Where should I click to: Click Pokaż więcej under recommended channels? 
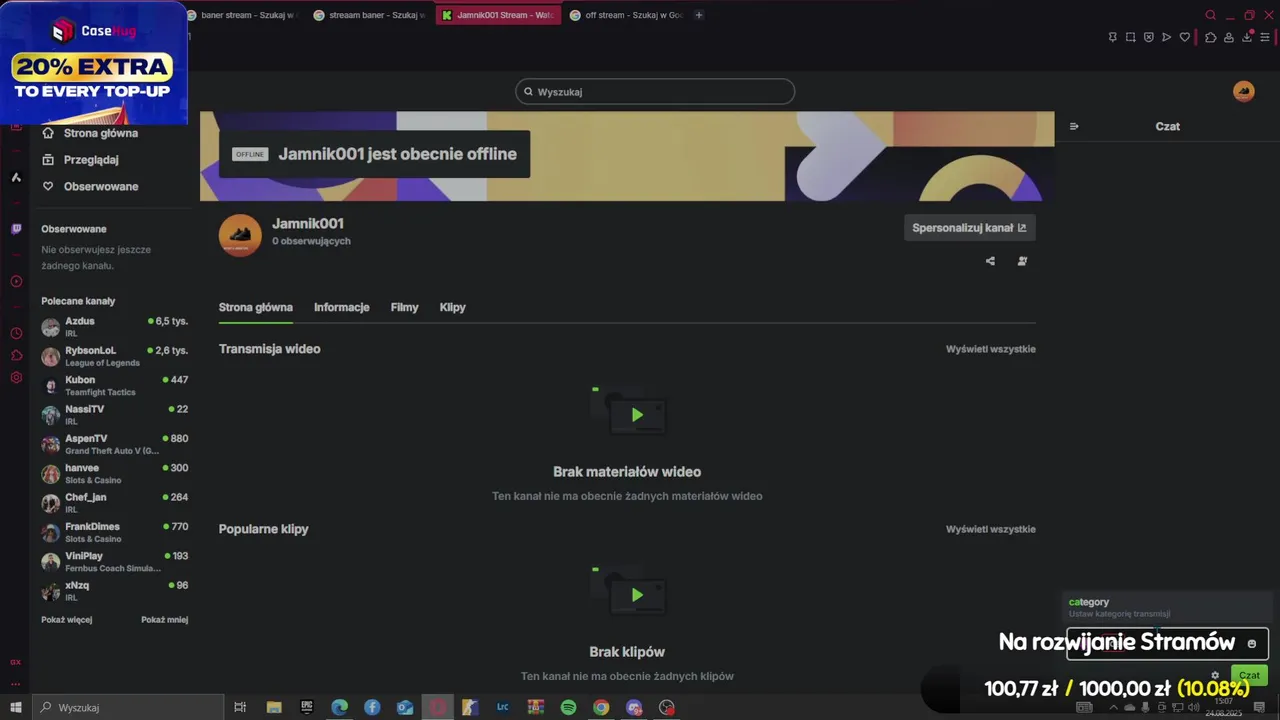click(66, 620)
